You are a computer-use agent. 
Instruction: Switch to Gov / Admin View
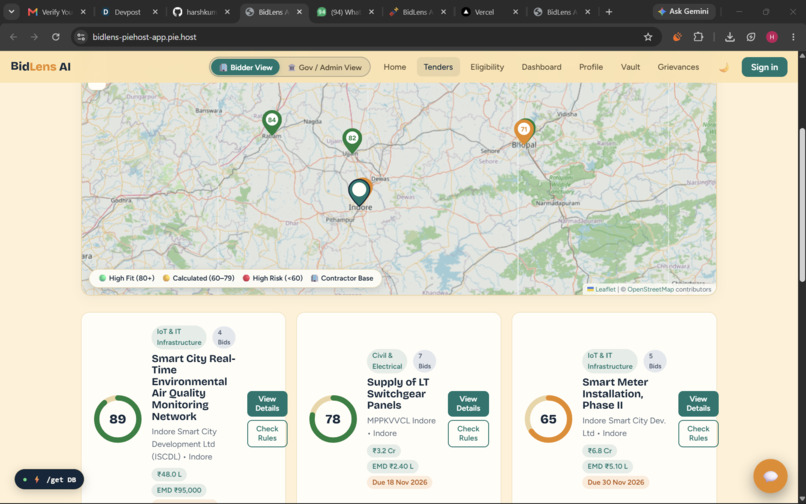pyautogui.click(x=325, y=67)
